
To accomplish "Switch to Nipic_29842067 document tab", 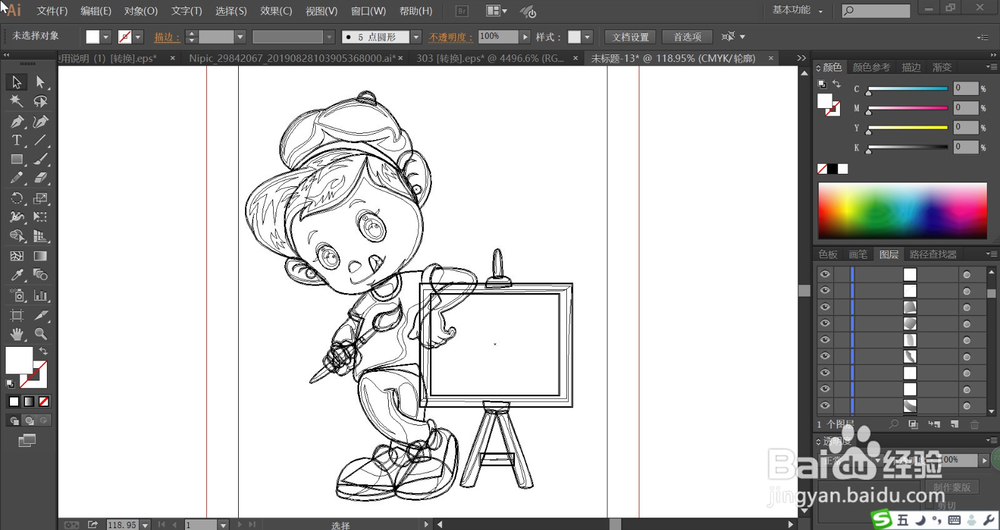I will pos(292,58).
